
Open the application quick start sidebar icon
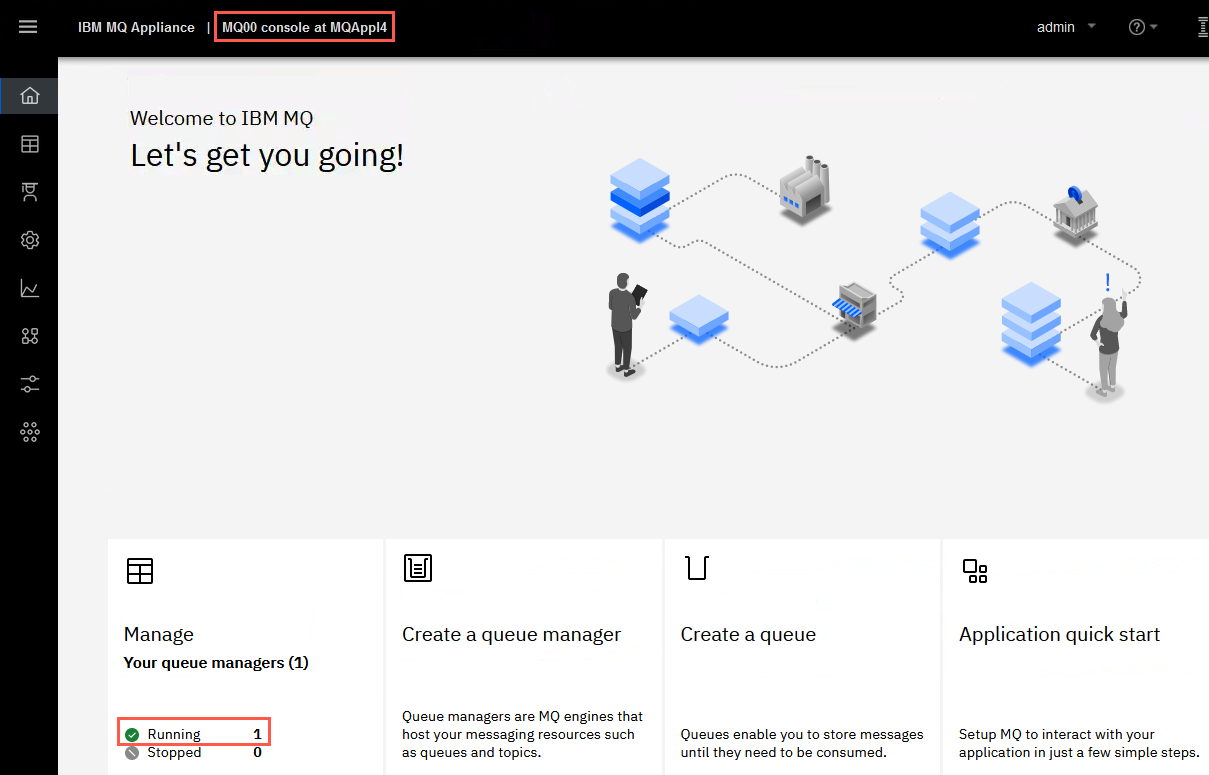tap(30, 336)
